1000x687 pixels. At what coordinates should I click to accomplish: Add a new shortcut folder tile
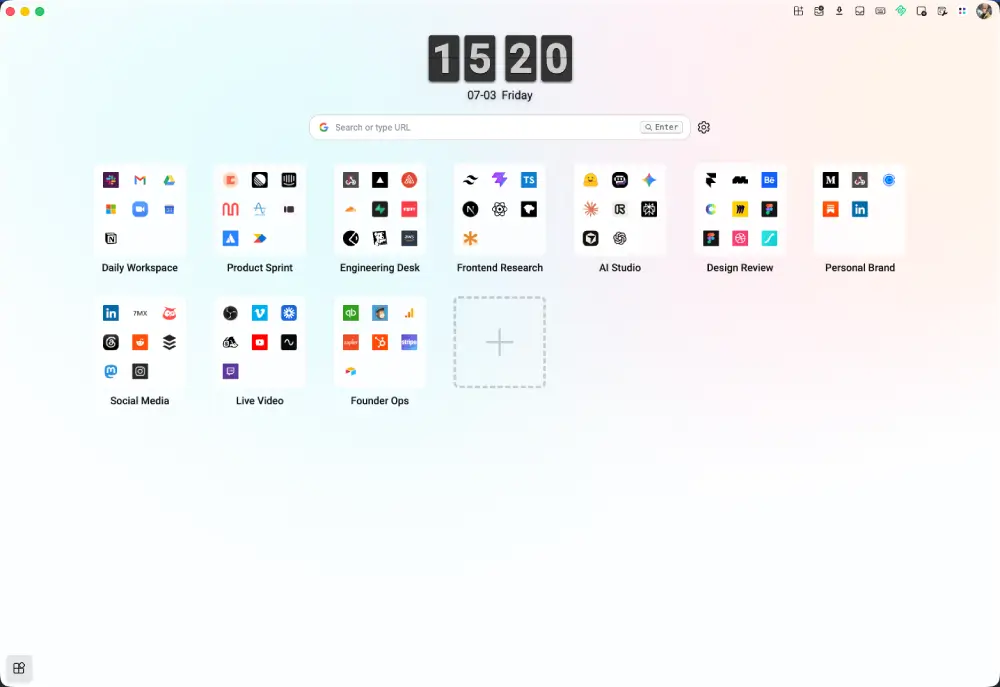500,343
